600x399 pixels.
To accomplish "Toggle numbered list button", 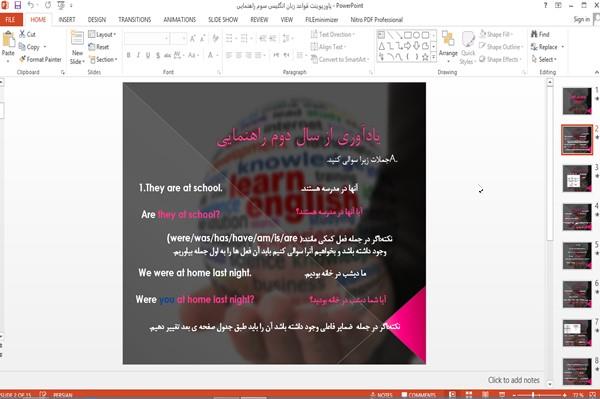I will [x=245, y=38].
